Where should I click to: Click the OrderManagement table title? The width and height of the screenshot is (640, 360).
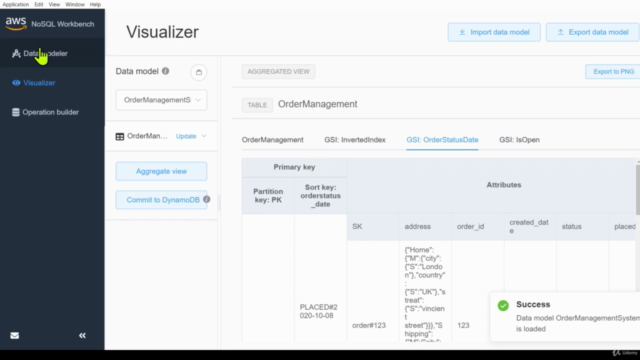point(318,104)
